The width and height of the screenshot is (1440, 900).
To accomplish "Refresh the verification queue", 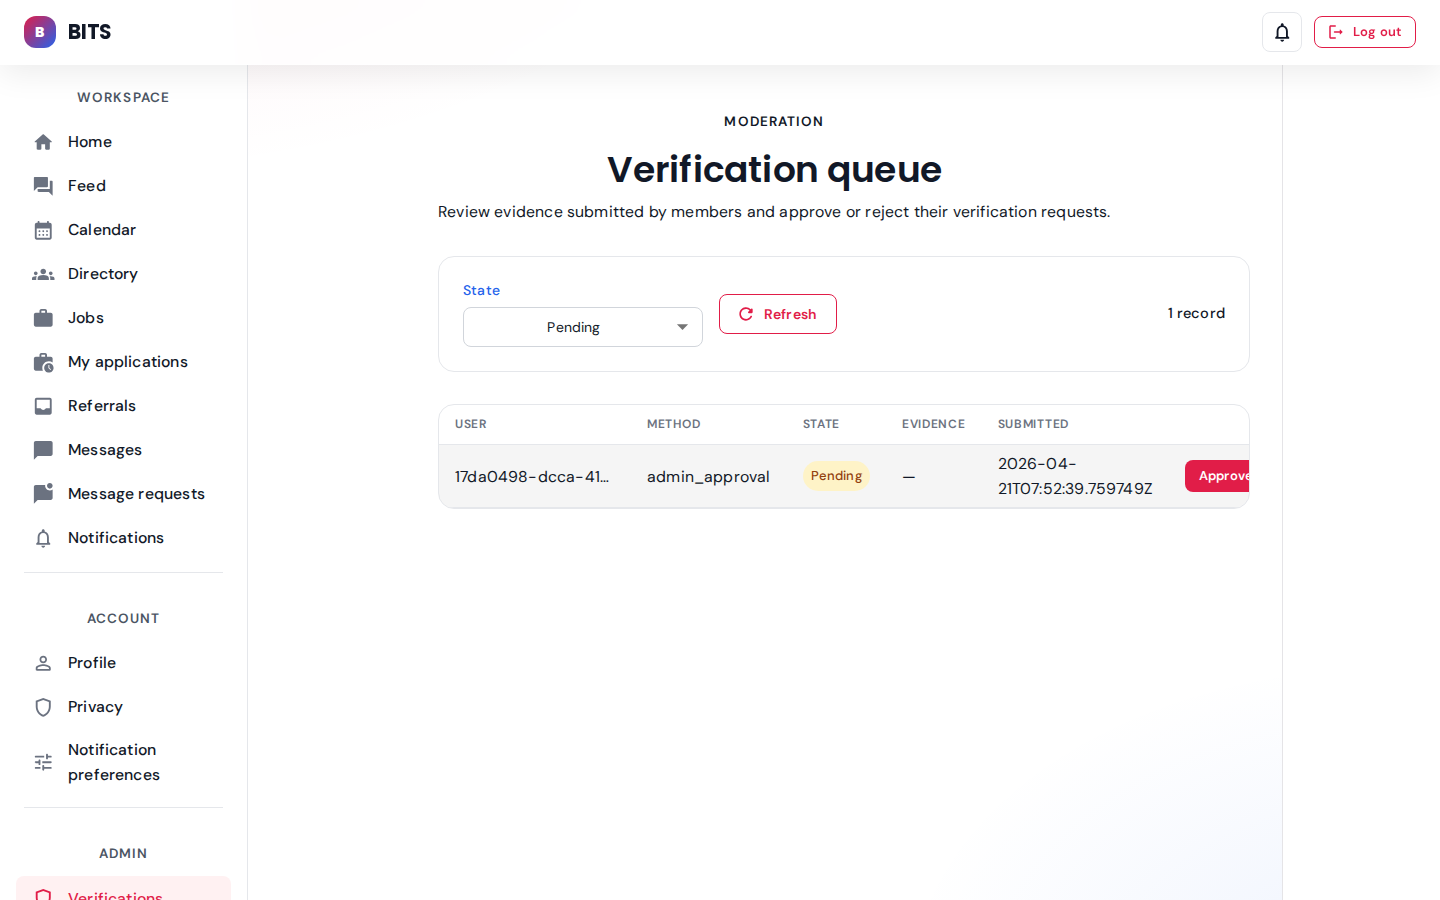I will [x=777, y=314].
